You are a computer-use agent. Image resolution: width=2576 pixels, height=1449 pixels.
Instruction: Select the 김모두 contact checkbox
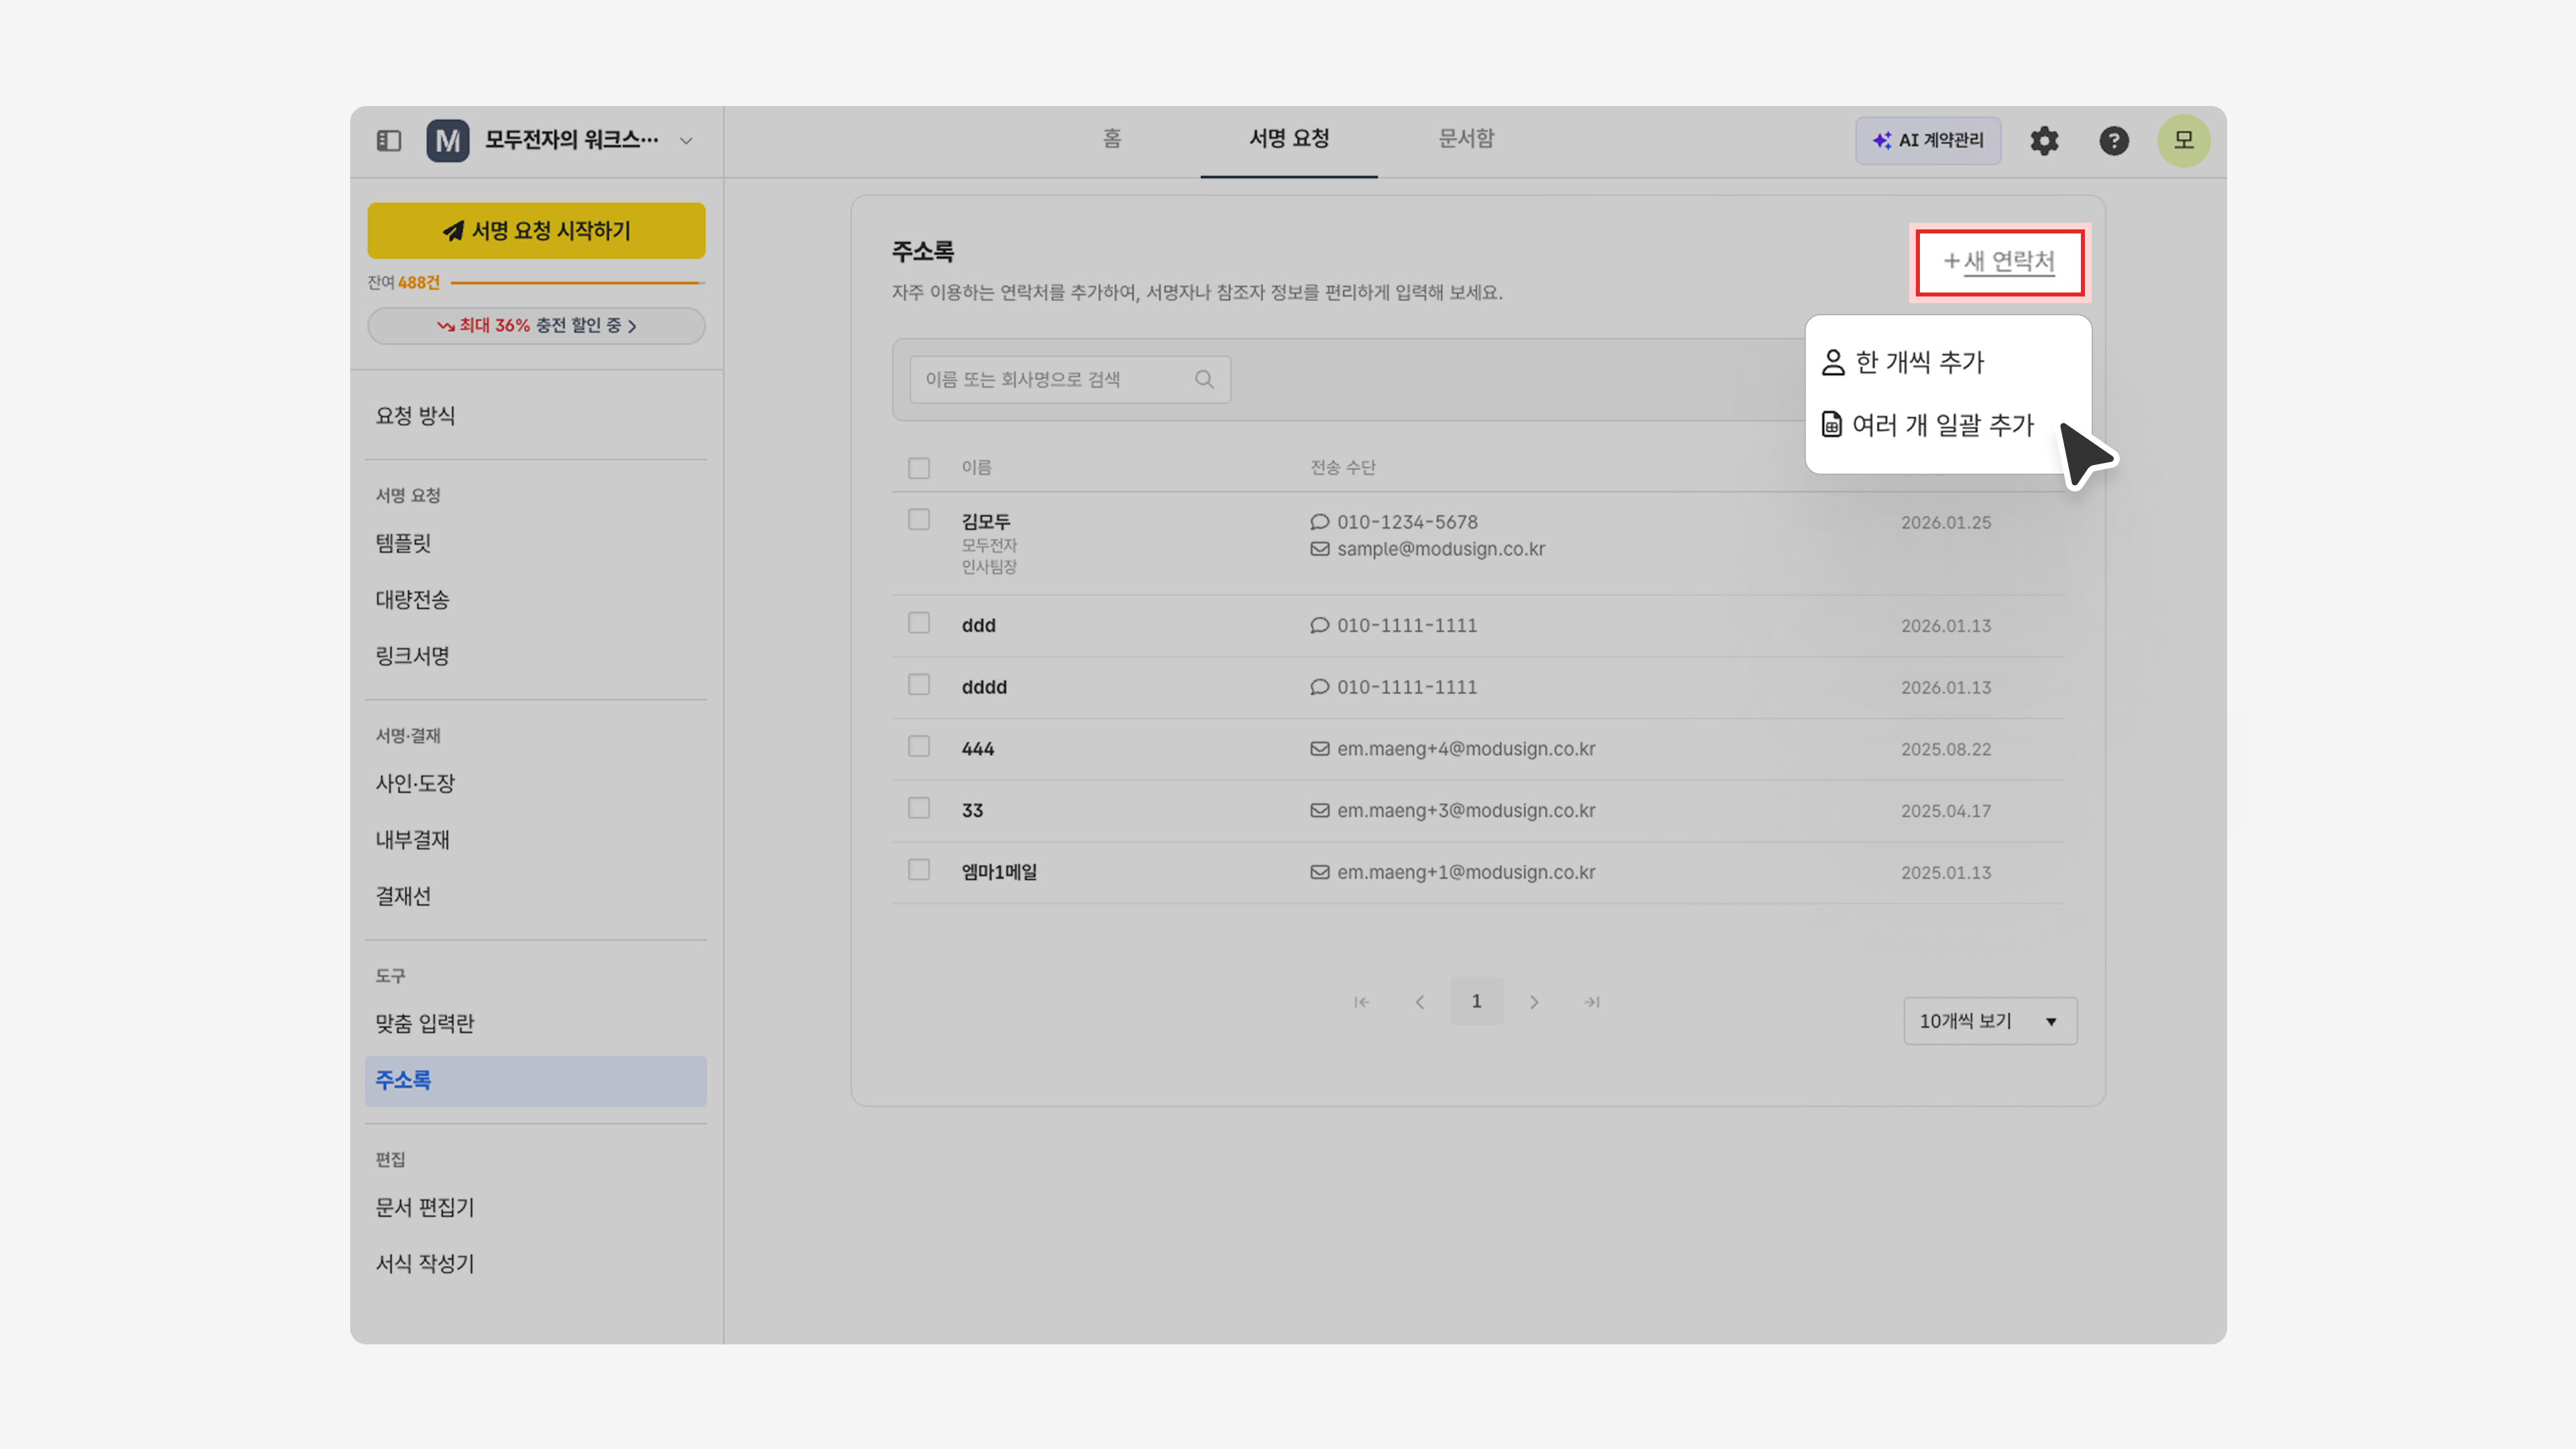(x=919, y=520)
